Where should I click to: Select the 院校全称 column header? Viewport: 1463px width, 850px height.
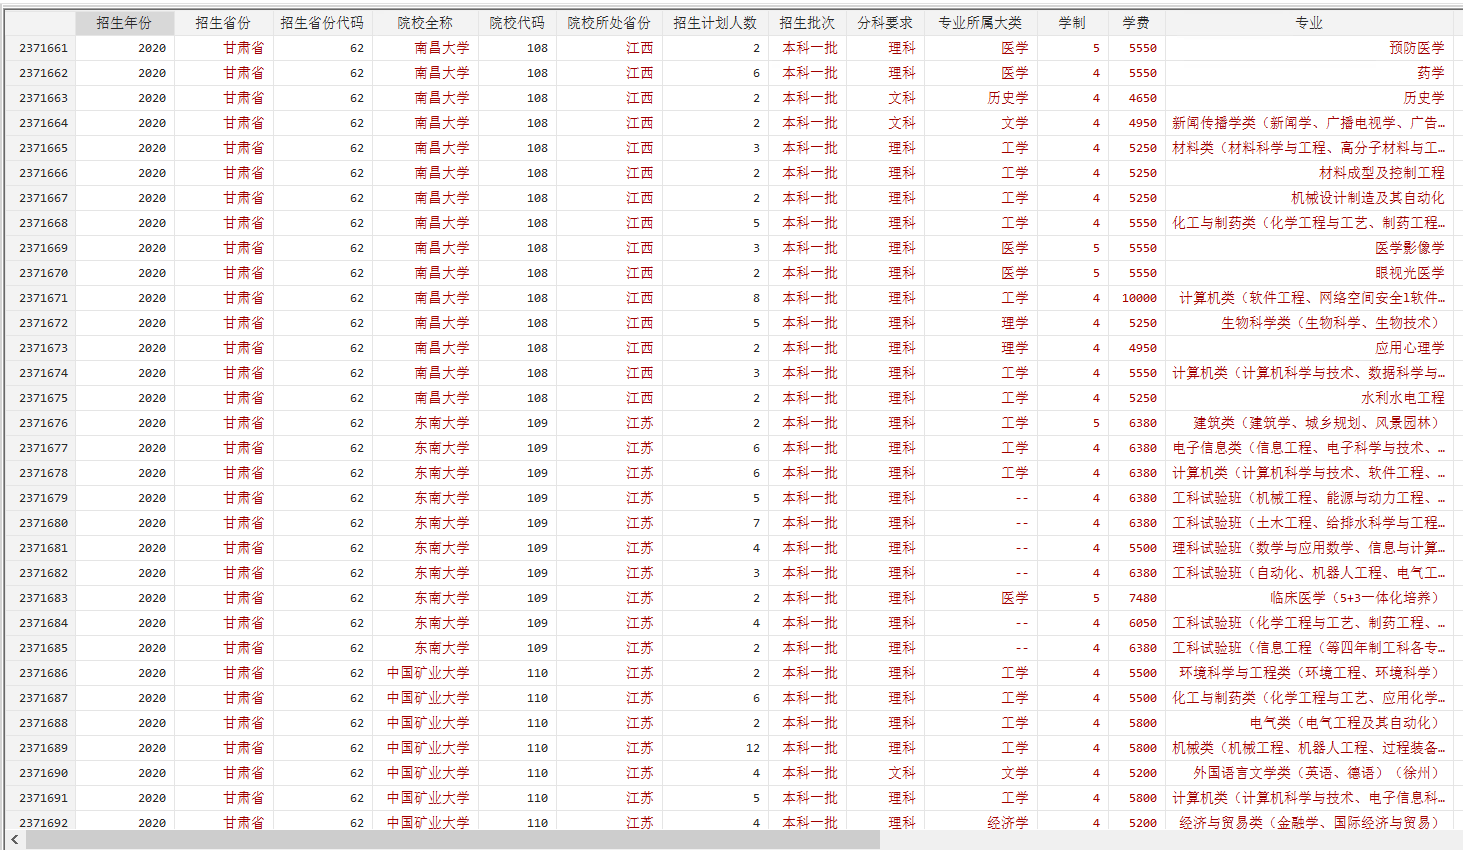click(x=425, y=23)
